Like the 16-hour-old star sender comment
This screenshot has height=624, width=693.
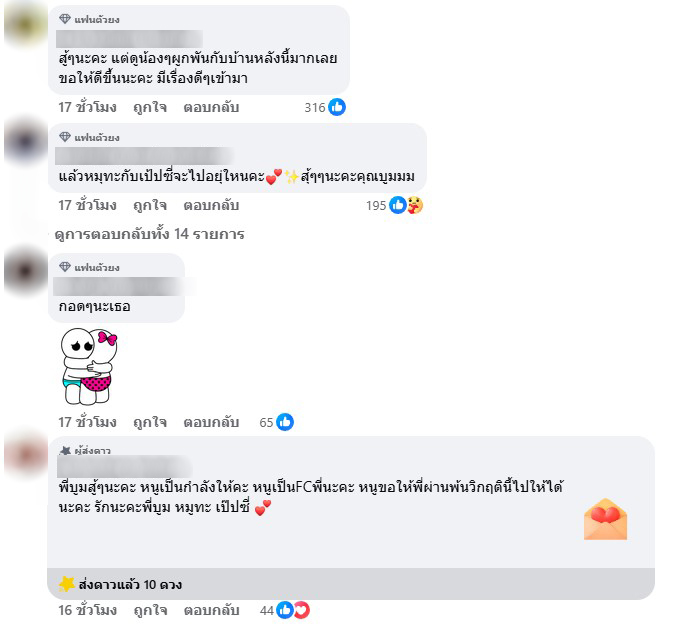(150, 610)
